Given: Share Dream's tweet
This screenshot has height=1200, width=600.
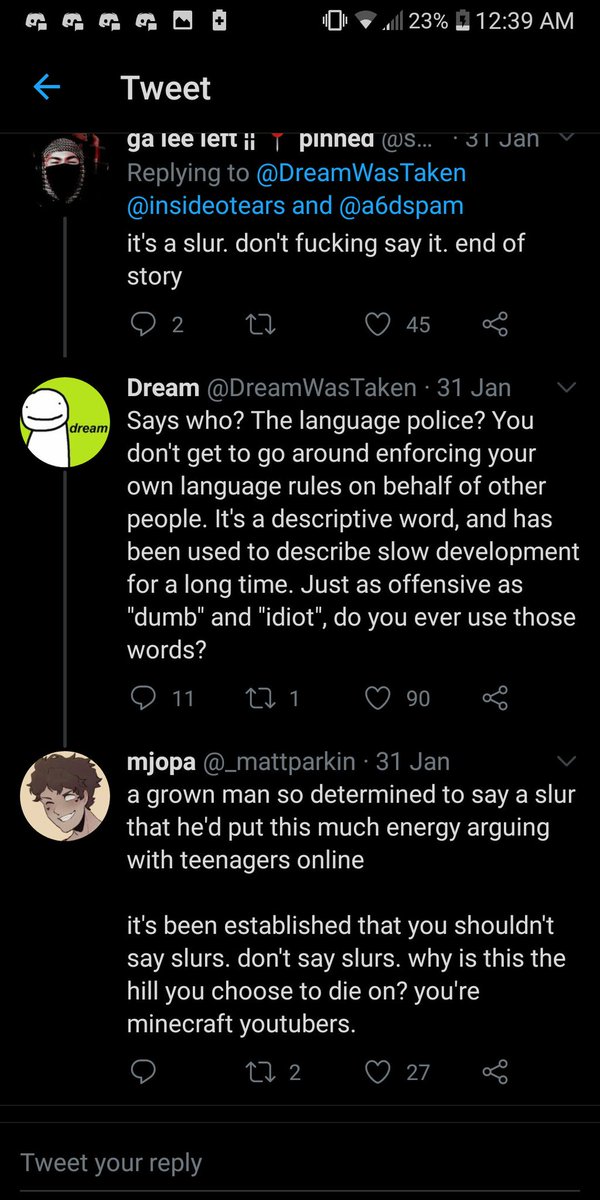Looking at the screenshot, I should coord(494,697).
